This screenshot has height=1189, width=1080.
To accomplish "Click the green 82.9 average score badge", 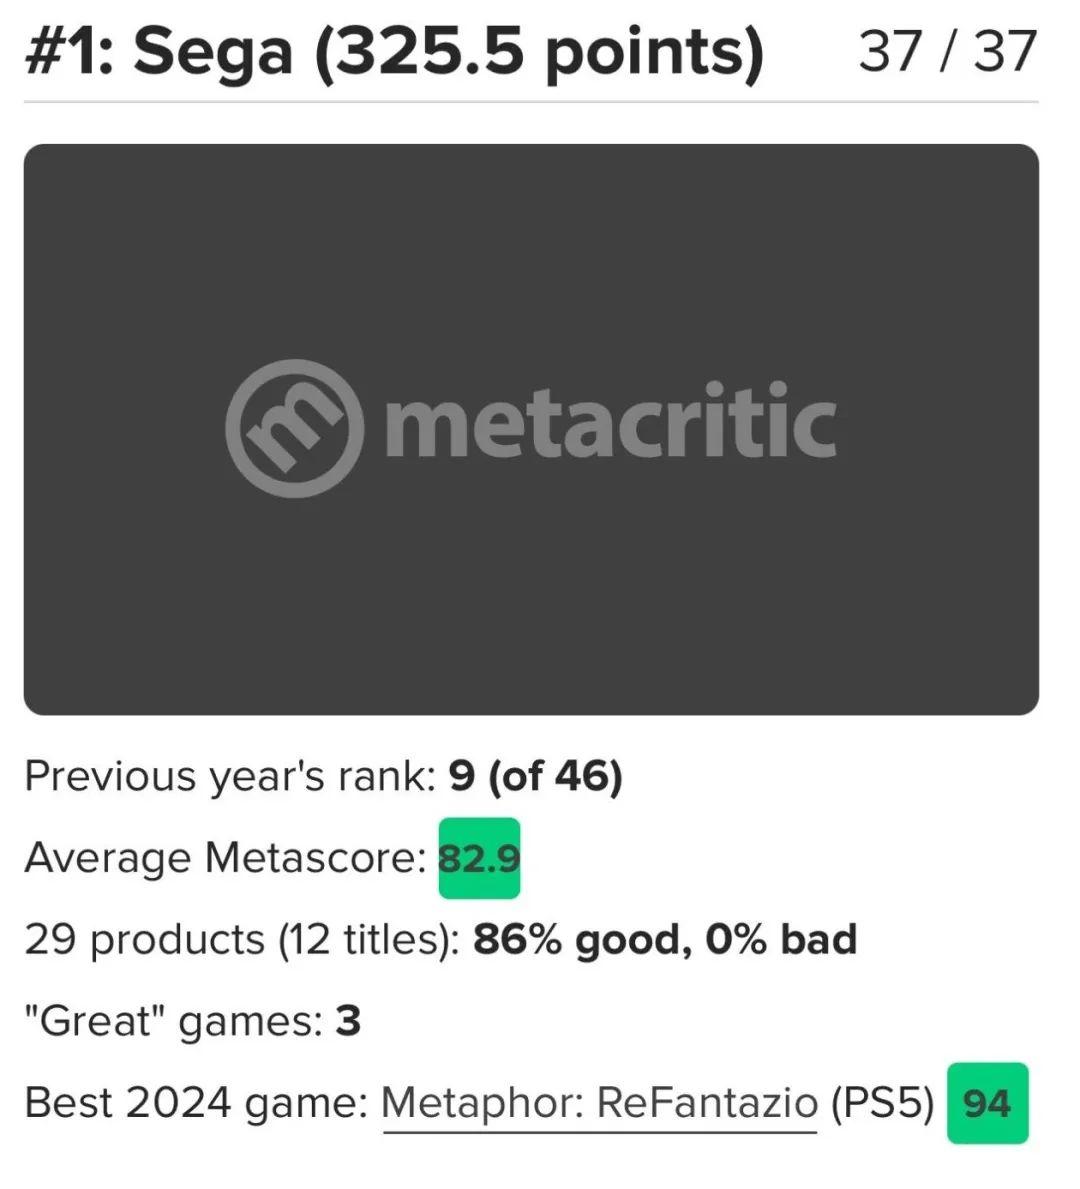I will click(479, 858).
